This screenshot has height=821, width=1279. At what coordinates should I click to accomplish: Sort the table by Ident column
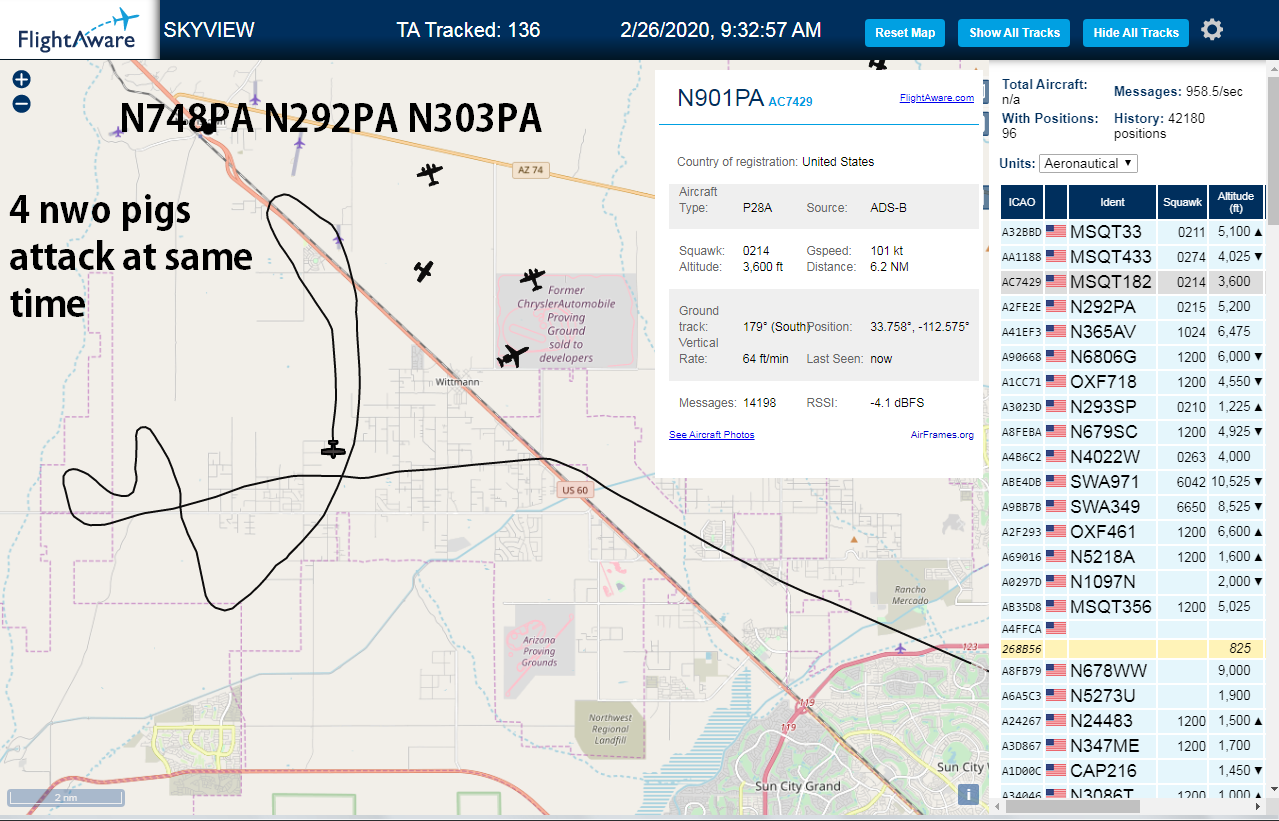pyautogui.click(x=1112, y=202)
